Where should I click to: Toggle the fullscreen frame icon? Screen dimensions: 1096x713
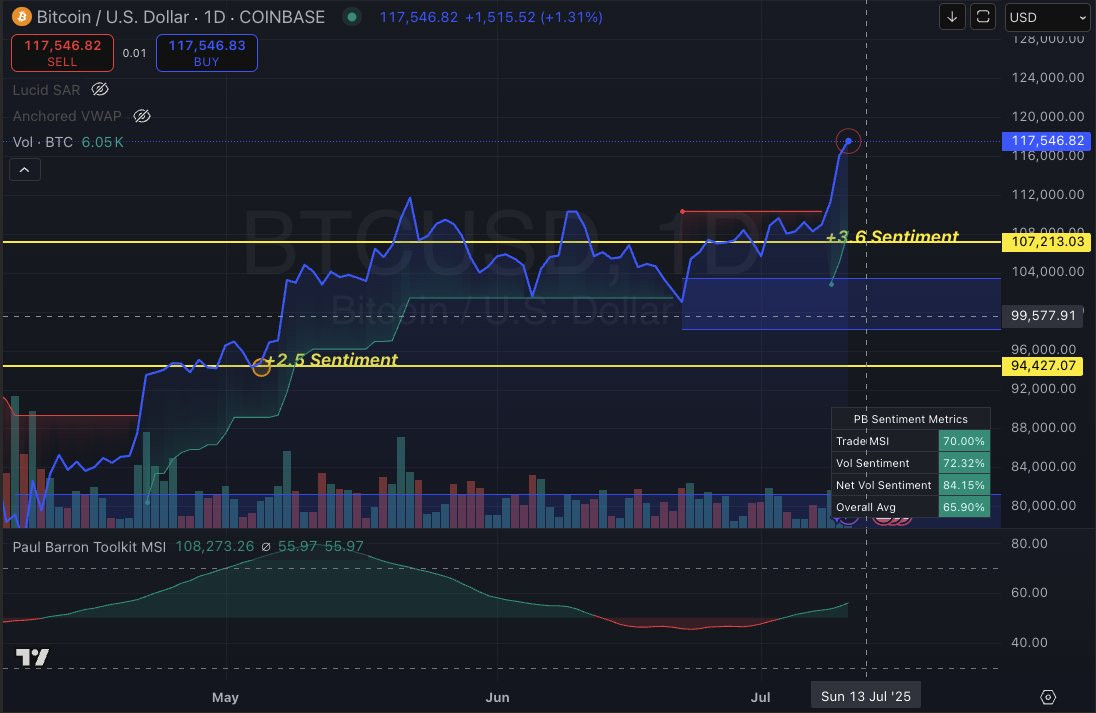tap(983, 17)
